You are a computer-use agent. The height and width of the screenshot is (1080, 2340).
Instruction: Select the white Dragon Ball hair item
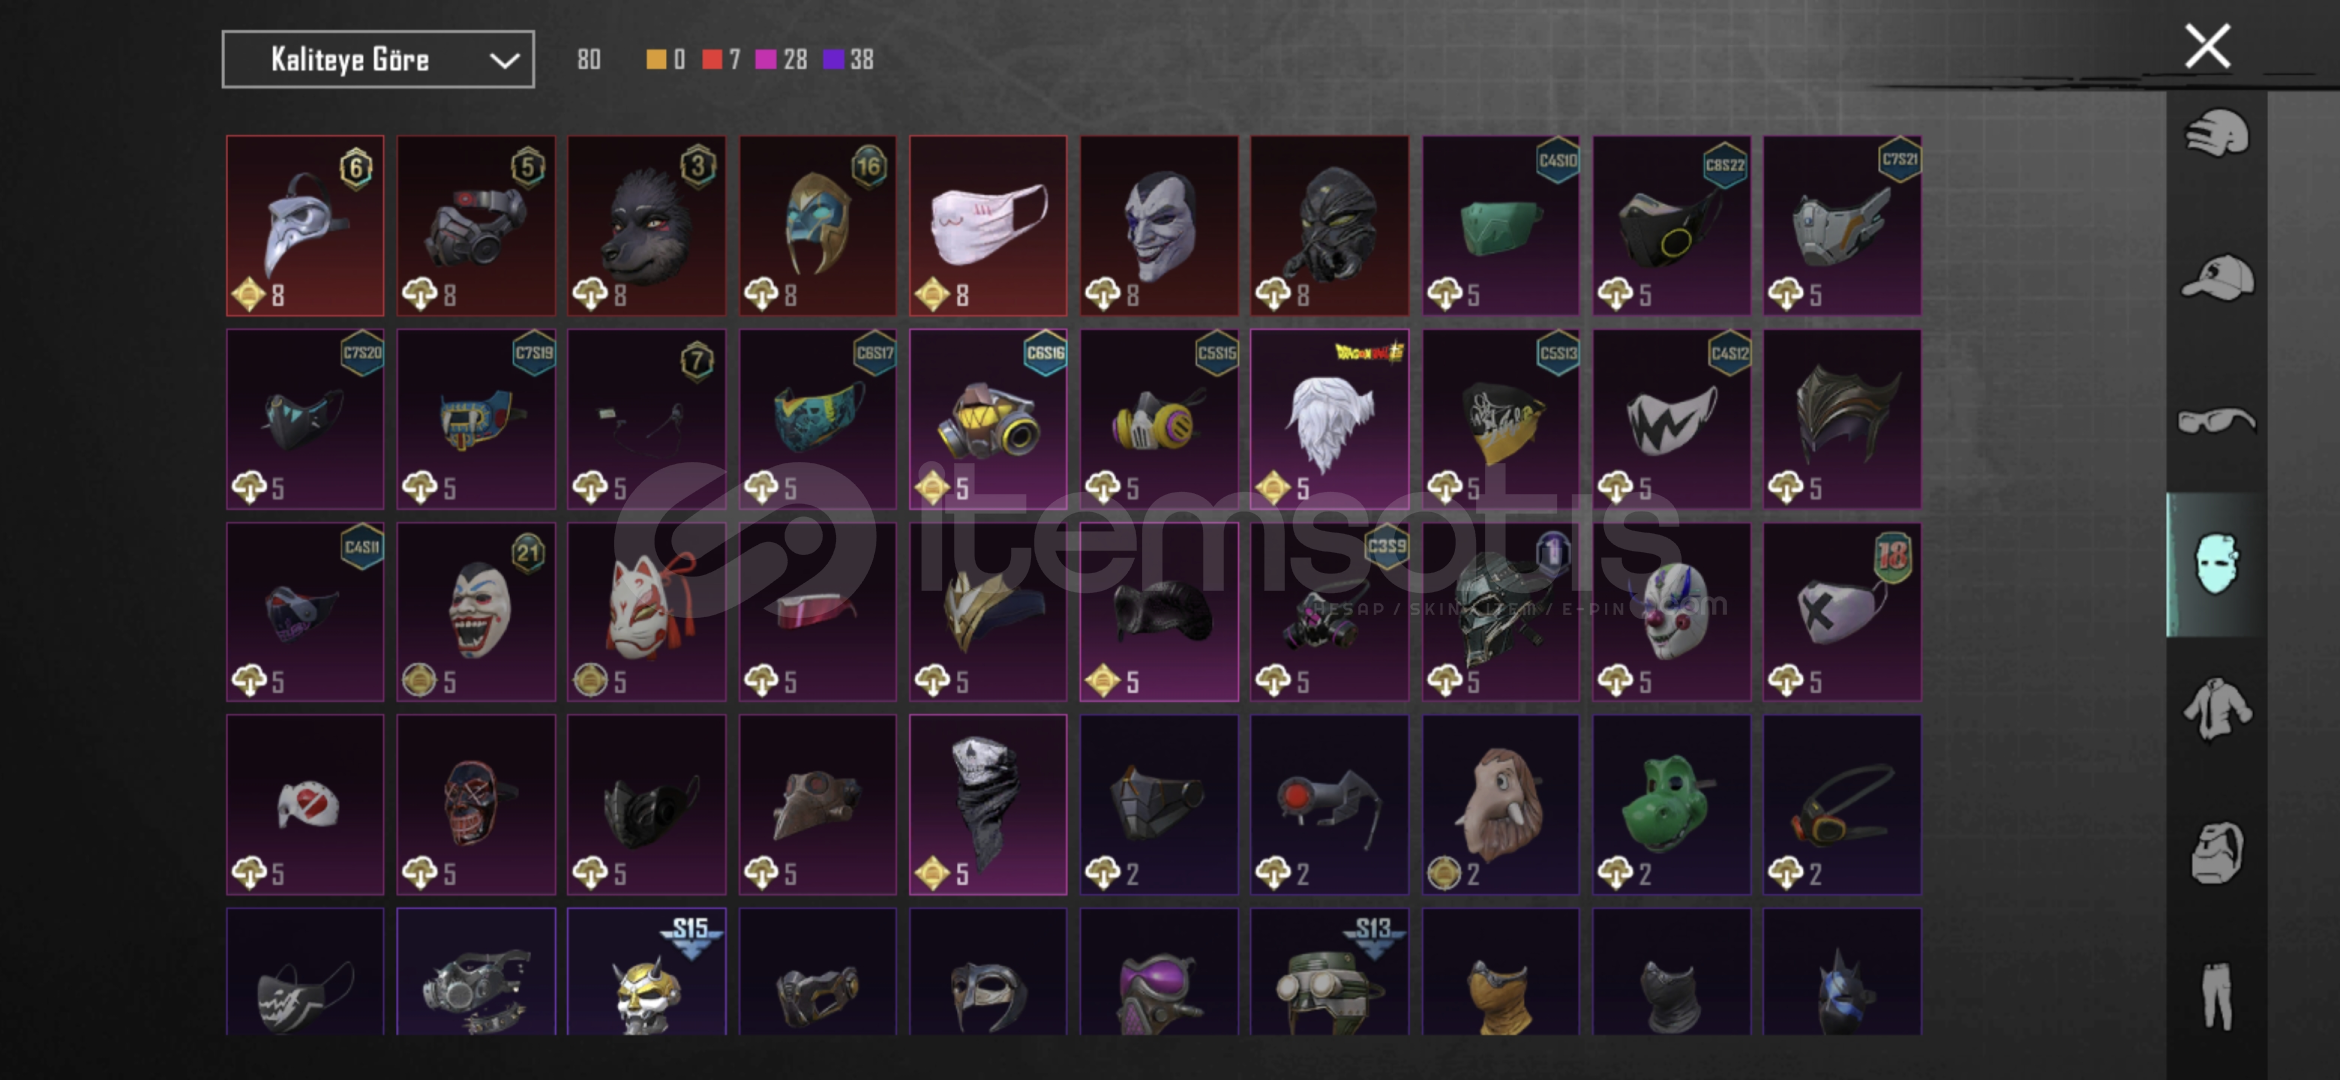(x=1329, y=419)
